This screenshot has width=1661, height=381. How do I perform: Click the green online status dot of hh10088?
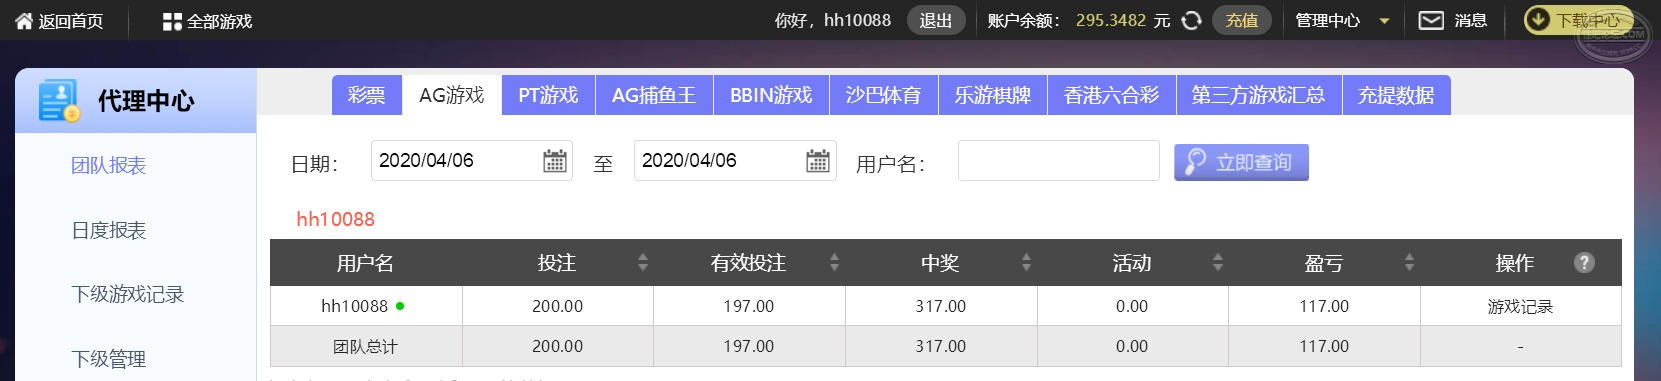point(400,306)
